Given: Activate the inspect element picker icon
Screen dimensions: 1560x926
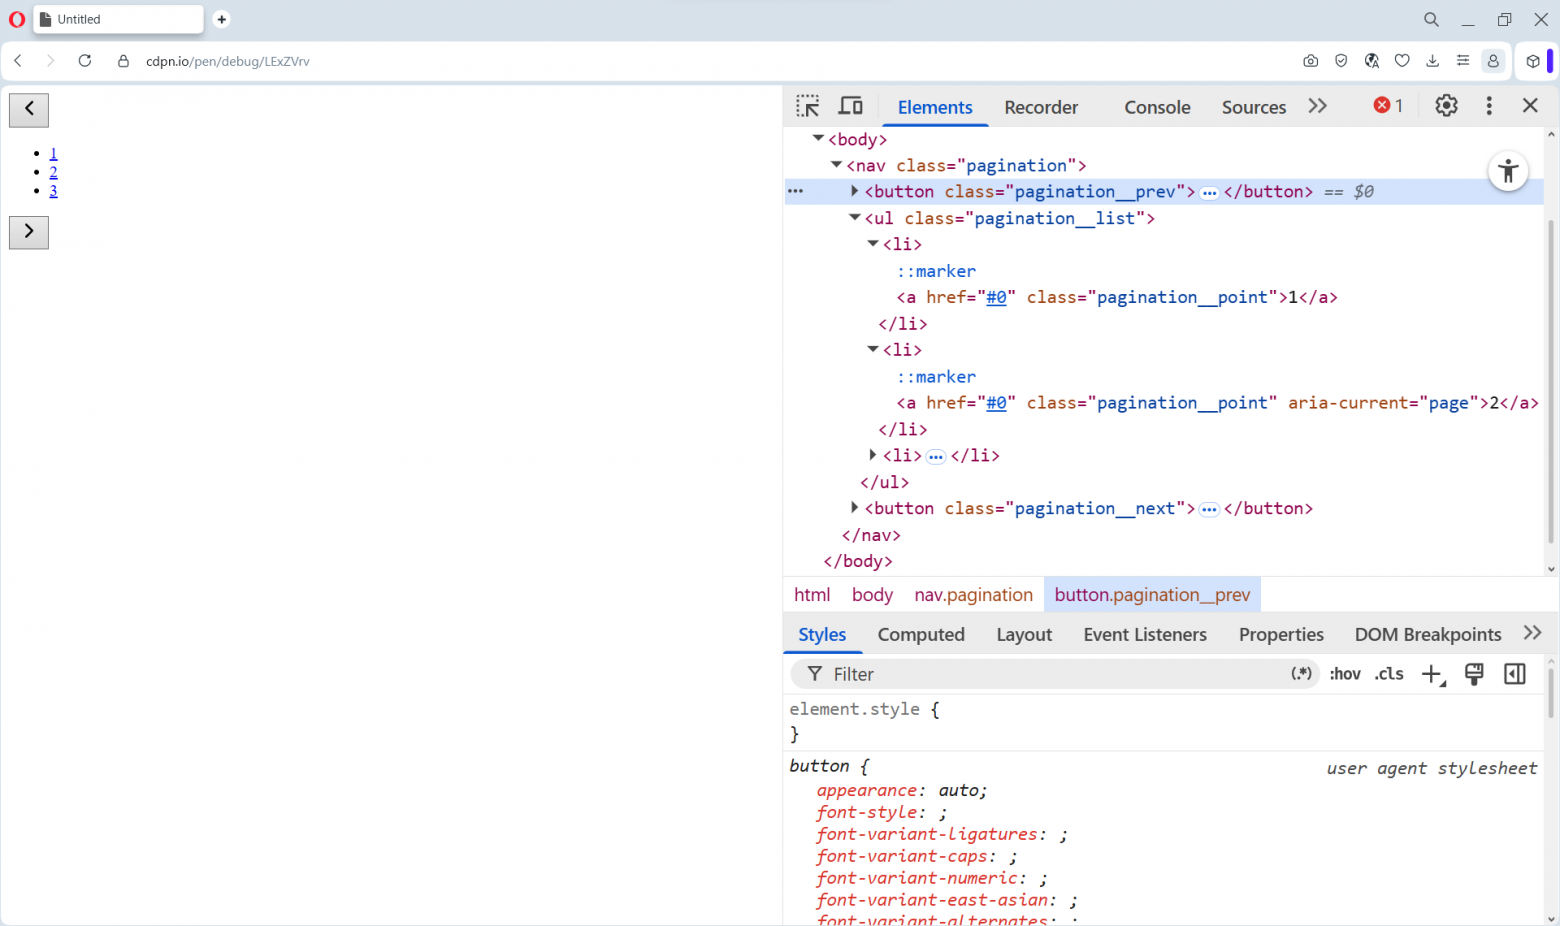Looking at the screenshot, I should click(x=808, y=106).
